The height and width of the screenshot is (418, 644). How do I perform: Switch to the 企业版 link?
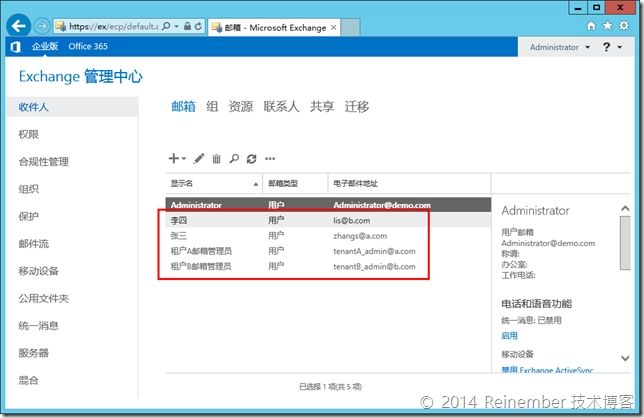45,46
